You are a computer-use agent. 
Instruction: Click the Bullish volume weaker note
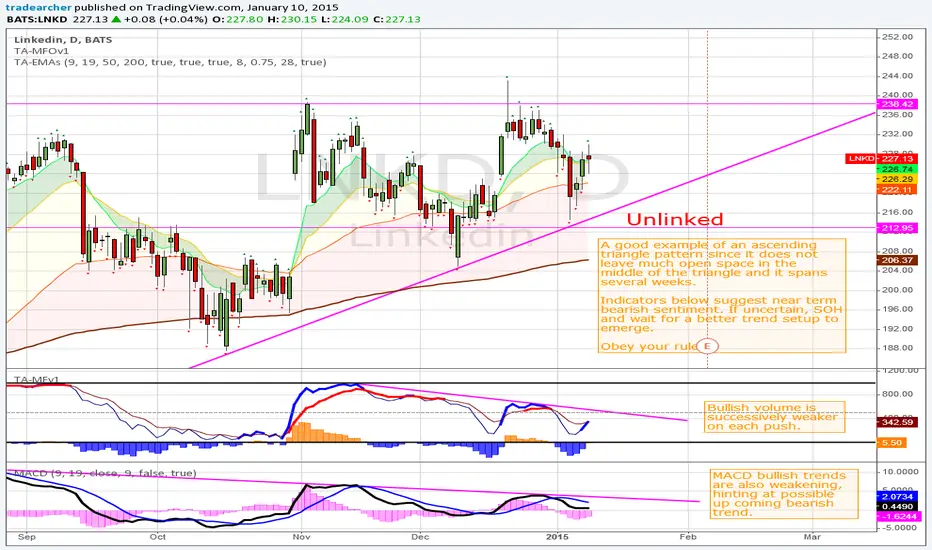(x=774, y=416)
